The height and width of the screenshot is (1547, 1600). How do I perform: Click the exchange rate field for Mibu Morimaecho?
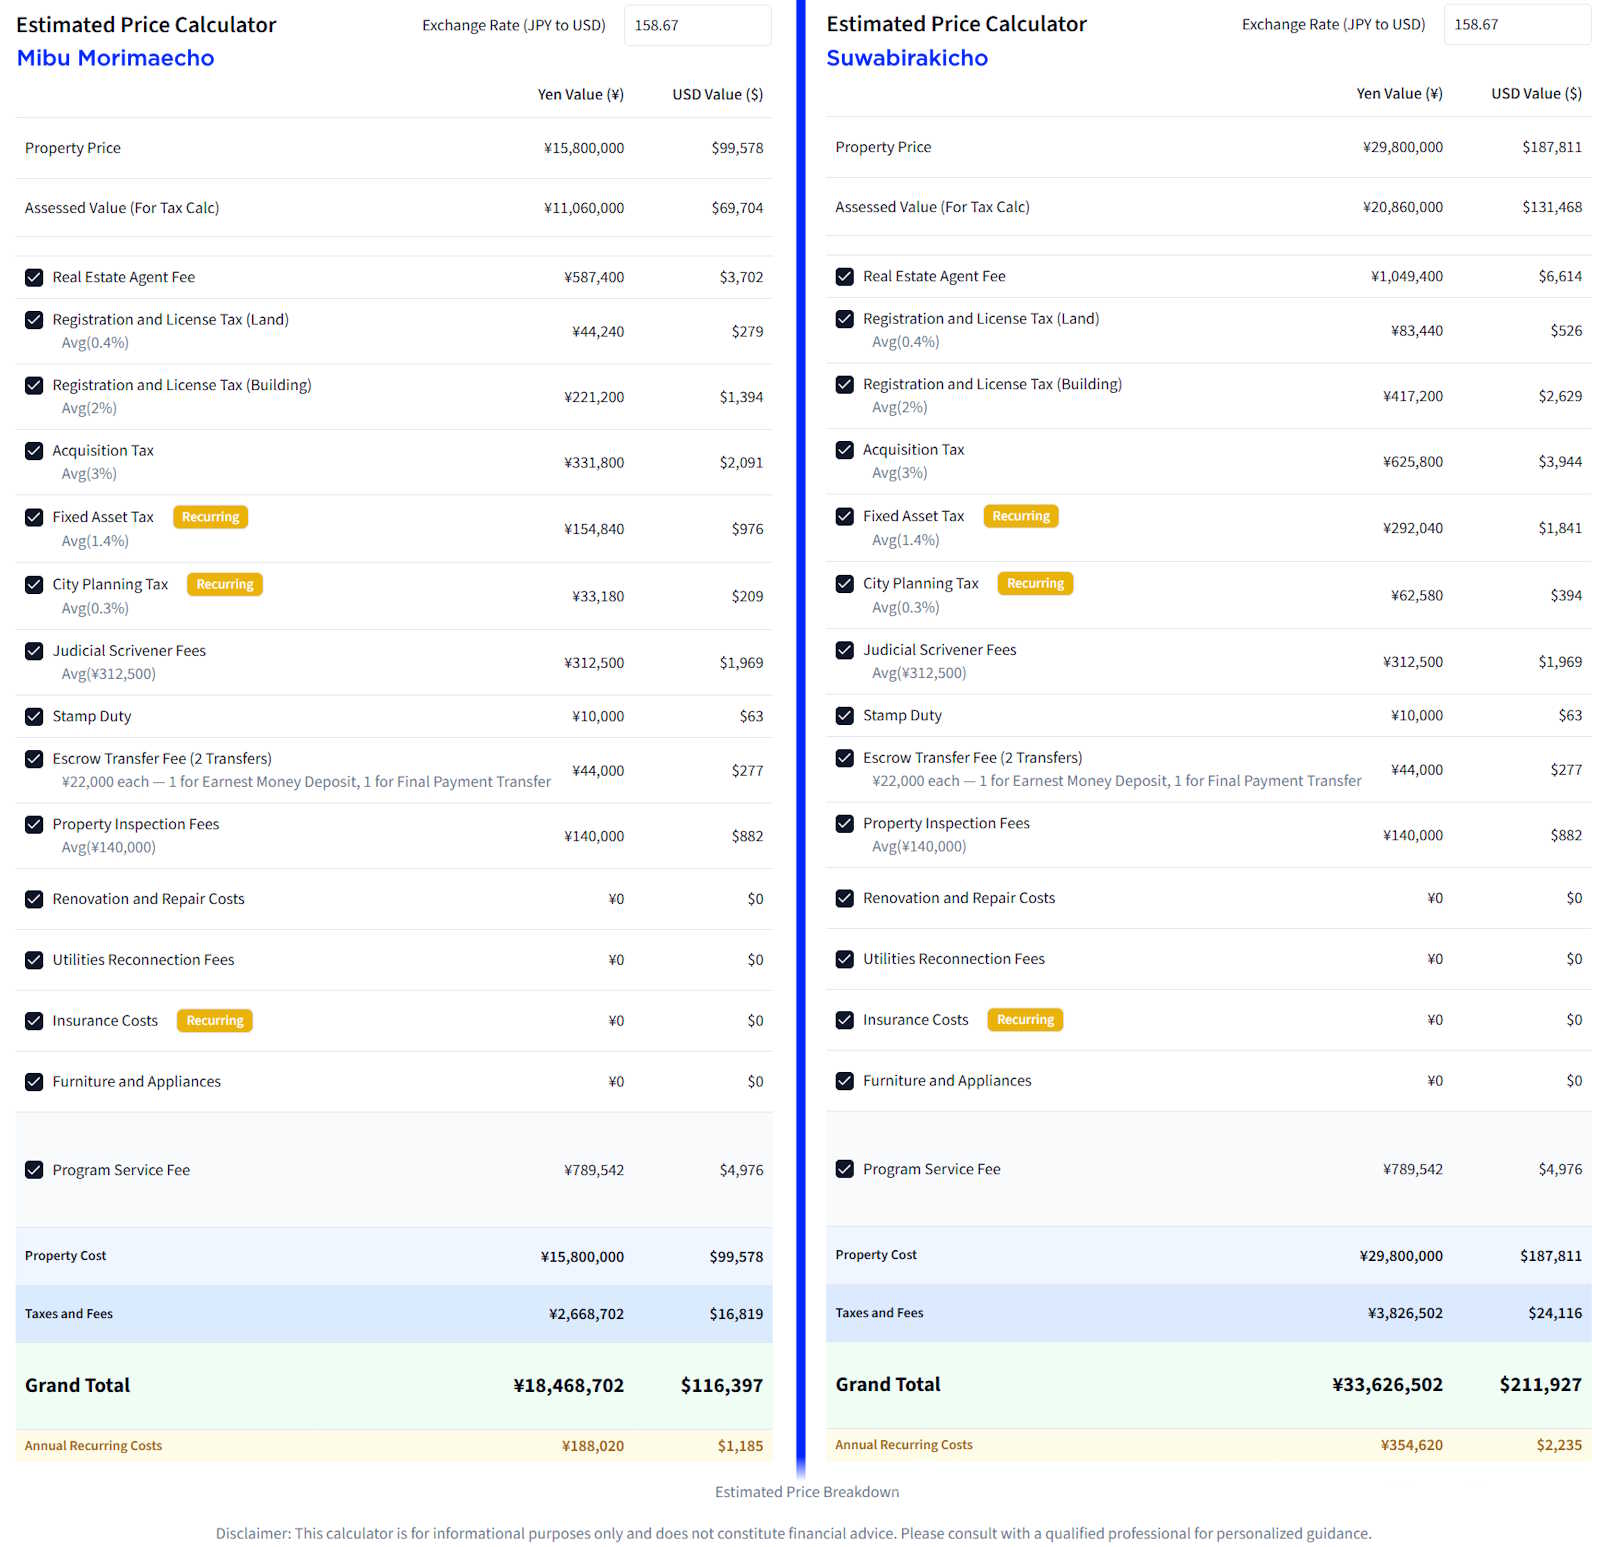(x=697, y=25)
